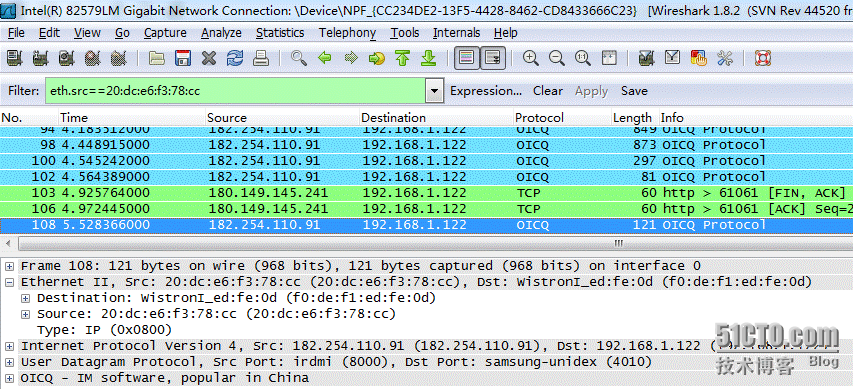
Task: Open the help lifebuoy icon
Action: pyautogui.click(x=763, y=58)
